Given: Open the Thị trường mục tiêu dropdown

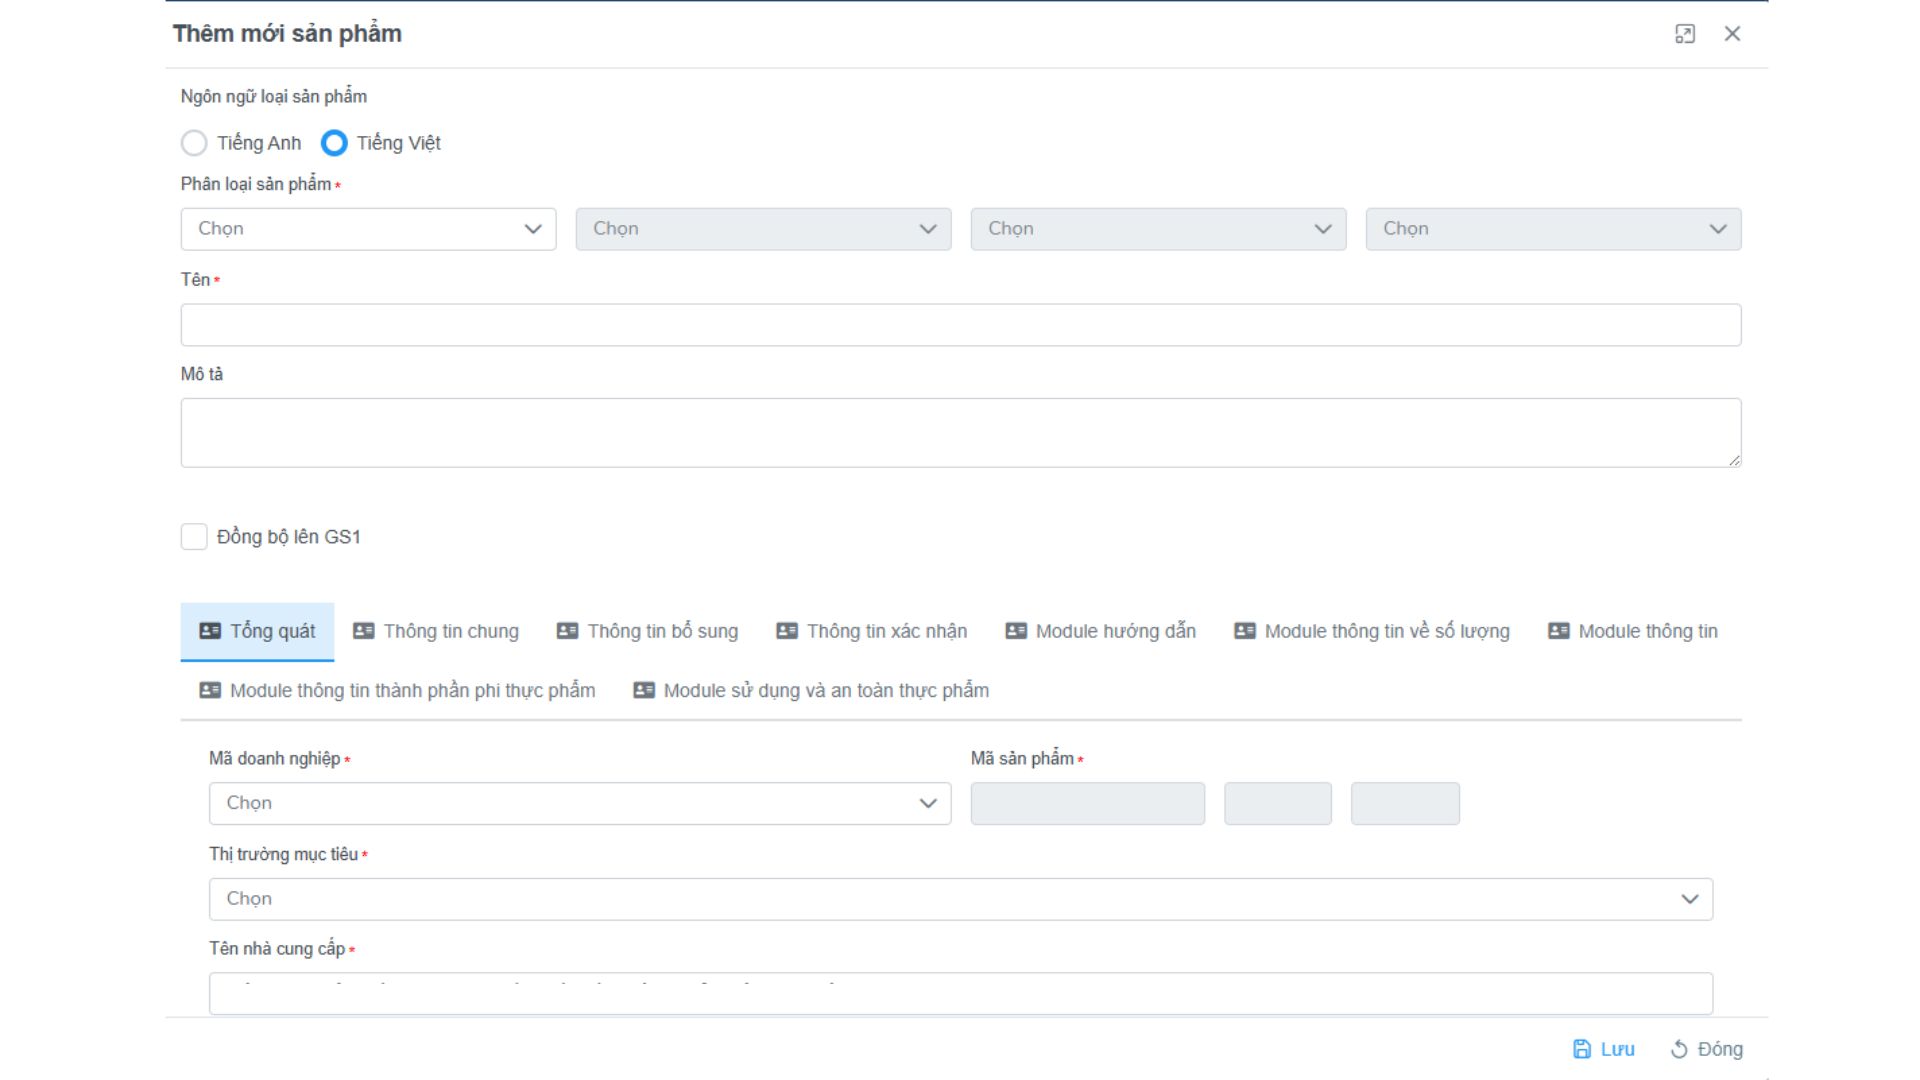Looking at the screenshot, I should (960, 899).
